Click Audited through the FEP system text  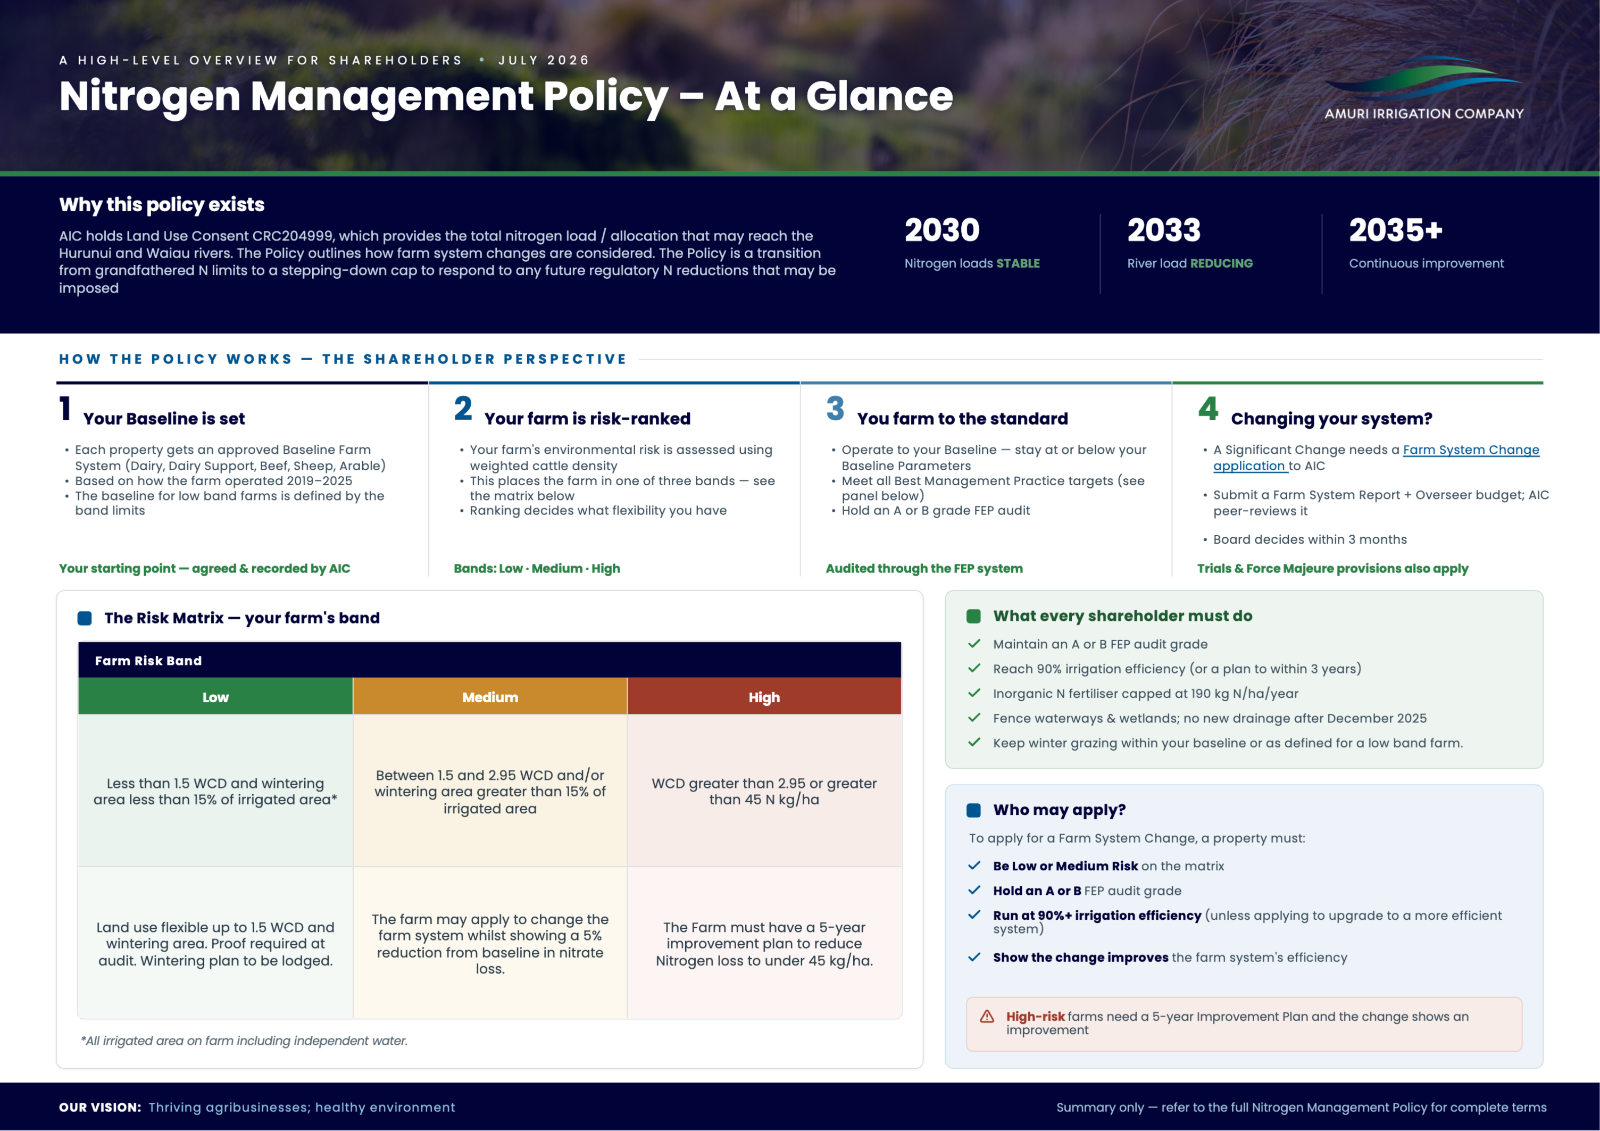click(924, 568)
